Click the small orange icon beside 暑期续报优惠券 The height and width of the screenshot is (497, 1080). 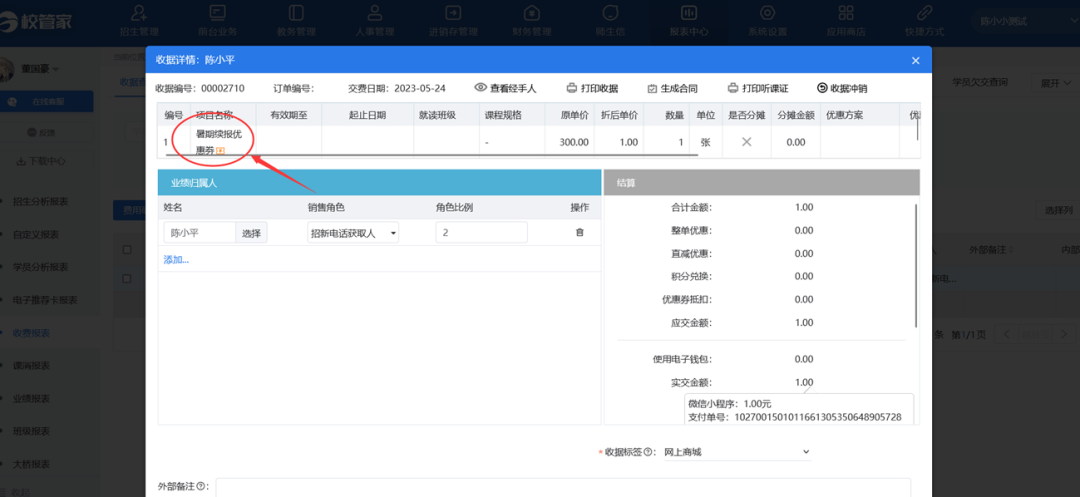coord(221,151)
